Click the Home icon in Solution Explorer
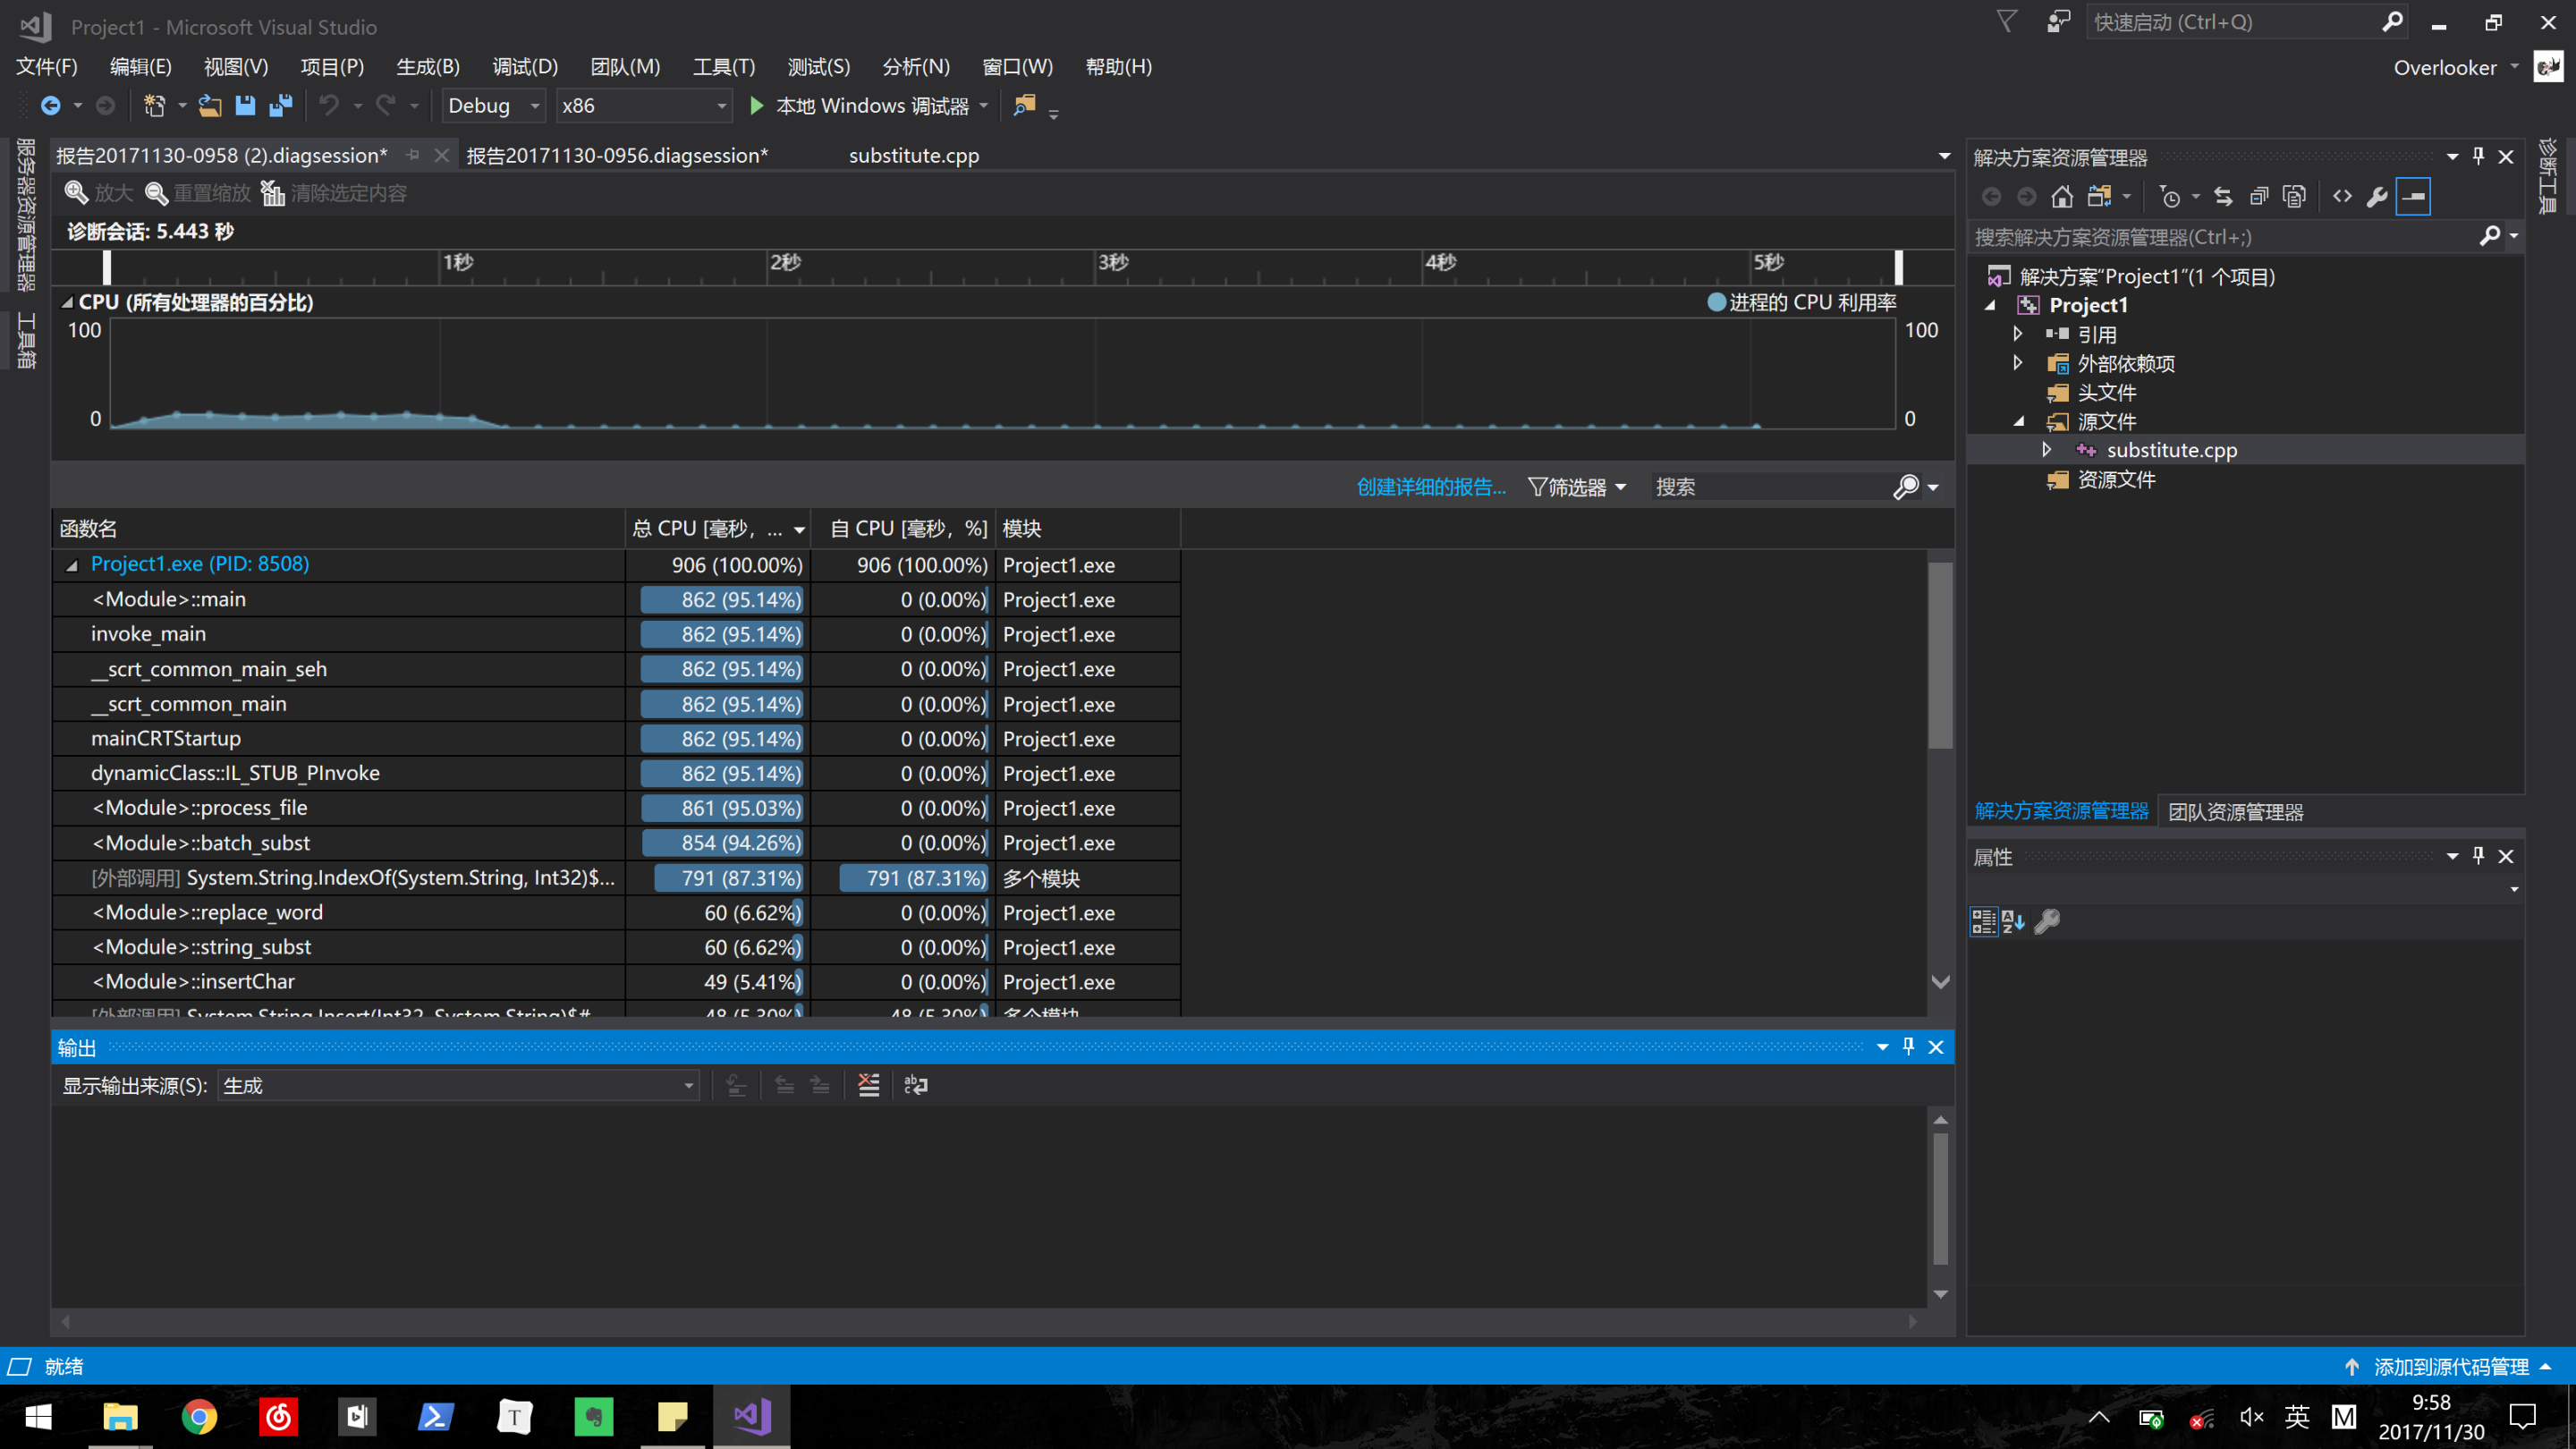2576x1449 pixels. (x=2062, y=196)
